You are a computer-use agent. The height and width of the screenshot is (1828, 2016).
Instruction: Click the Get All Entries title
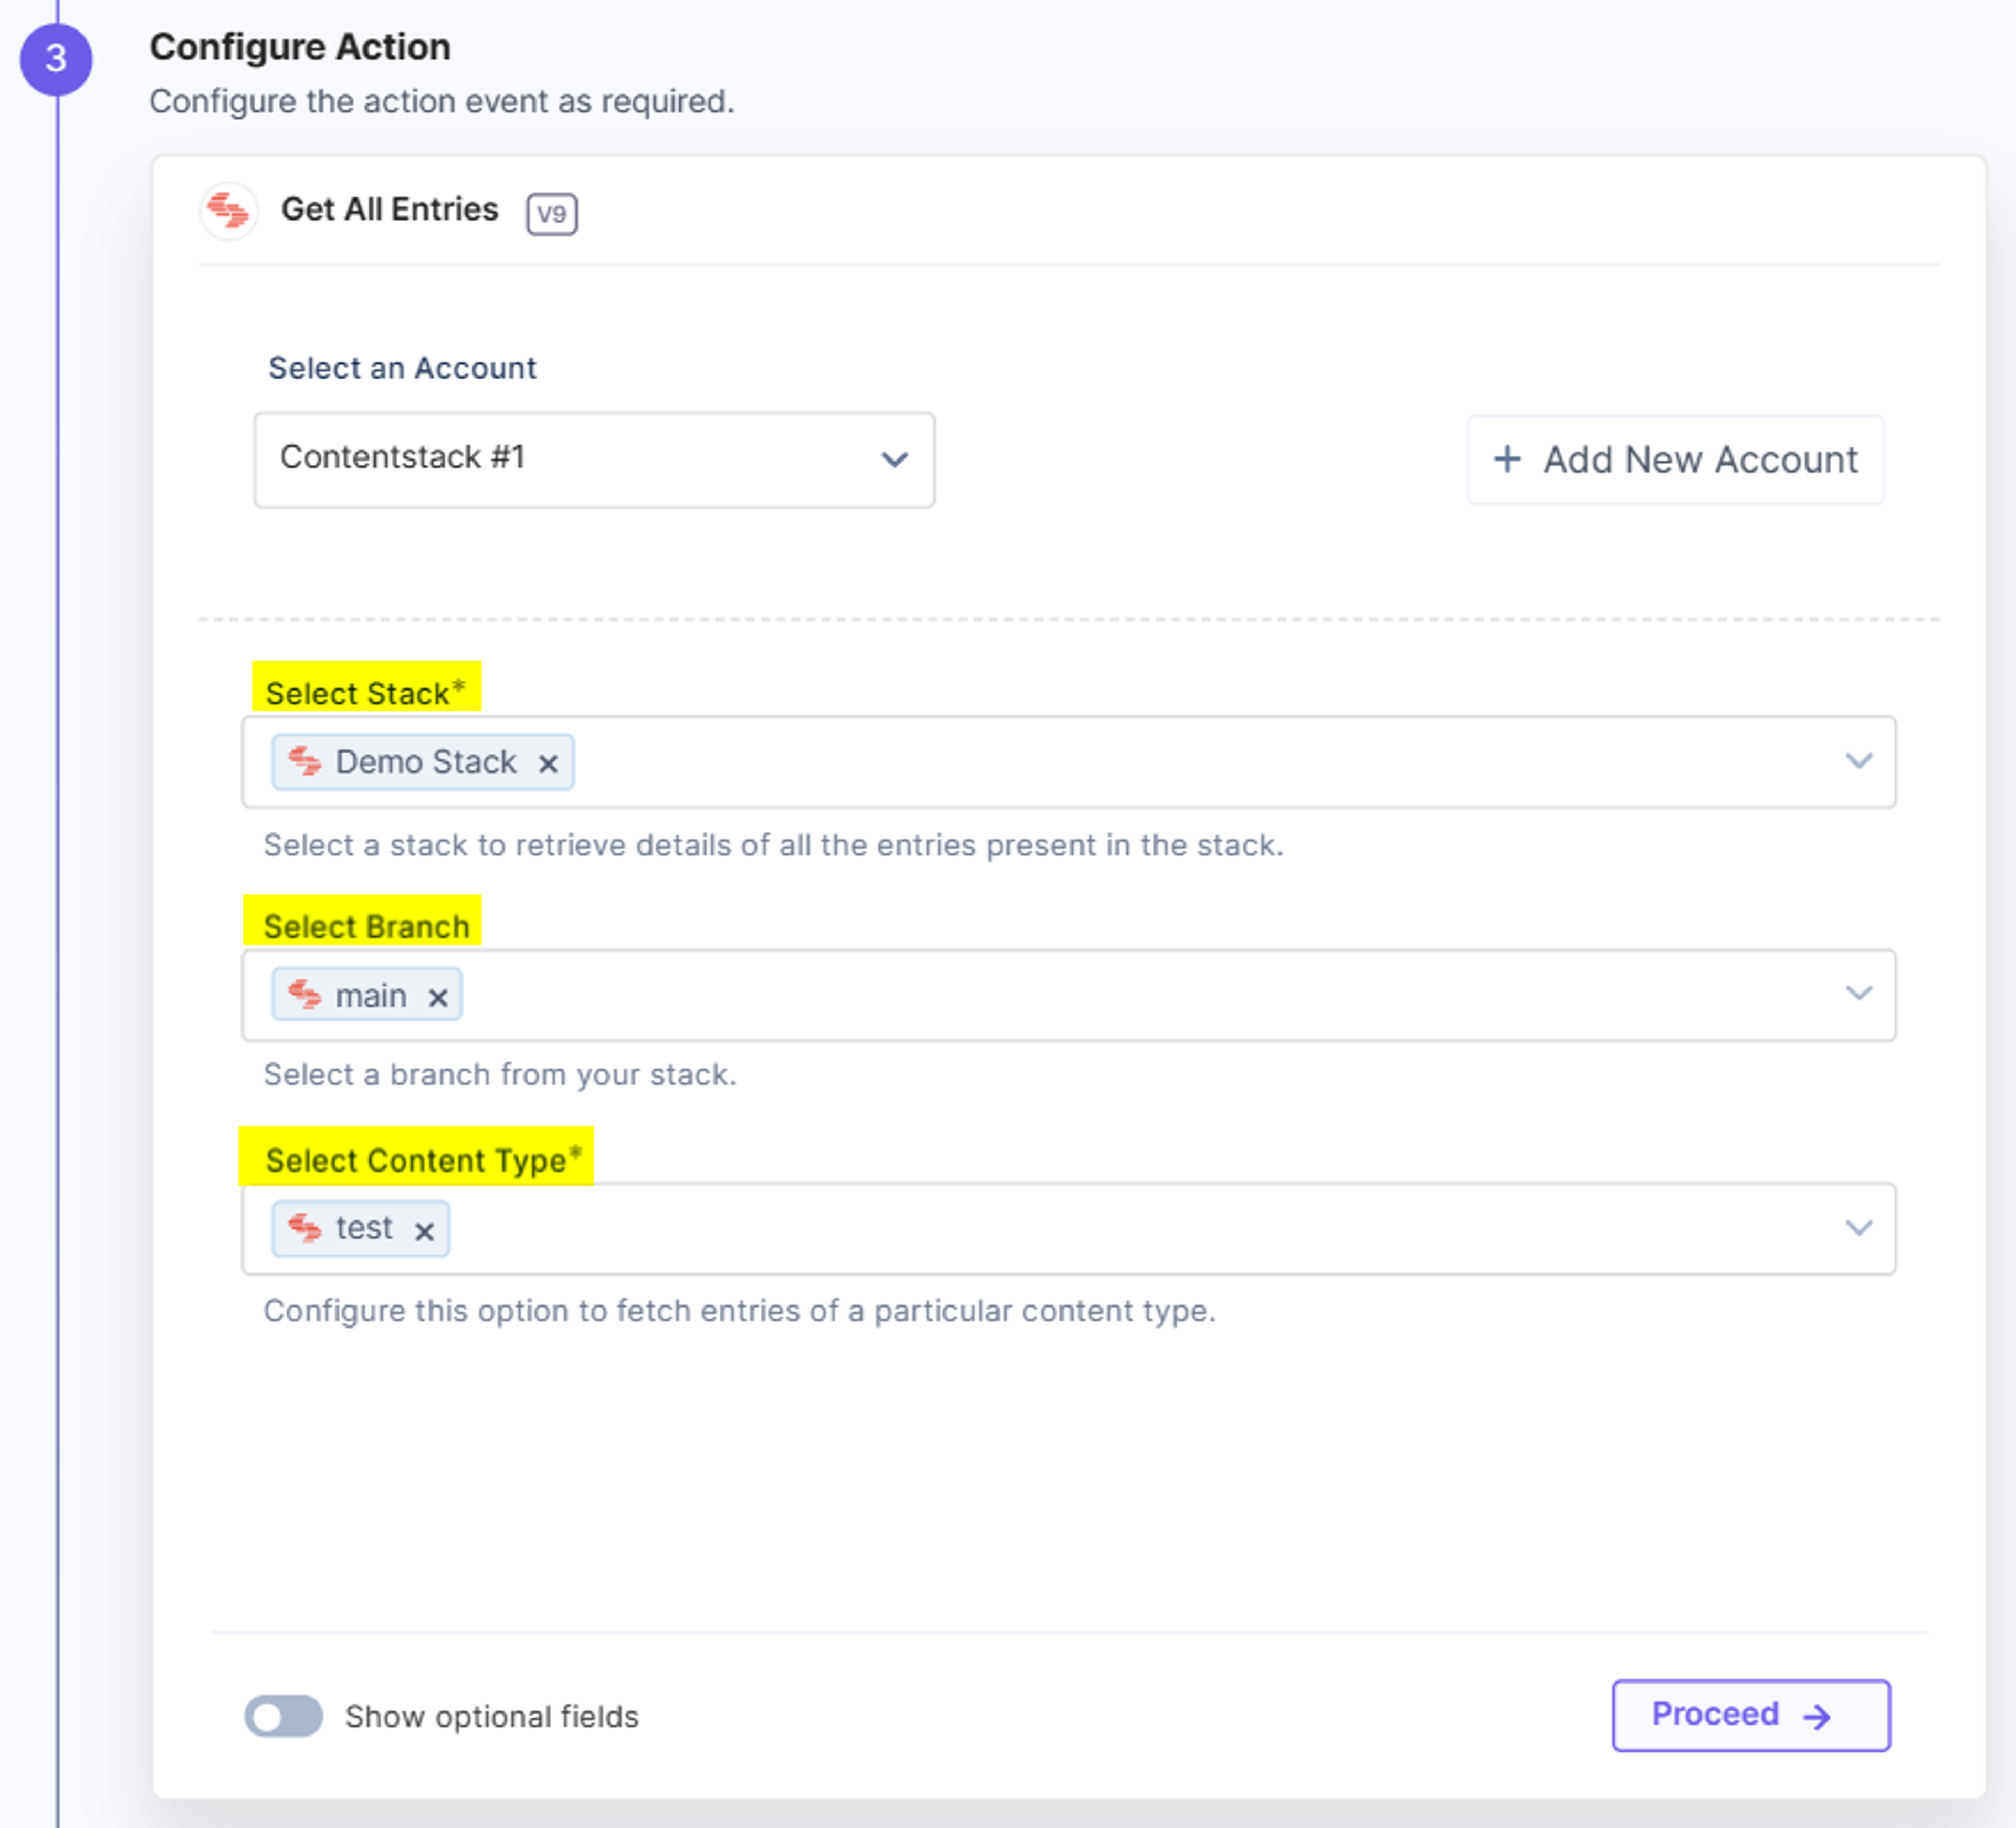389,209
